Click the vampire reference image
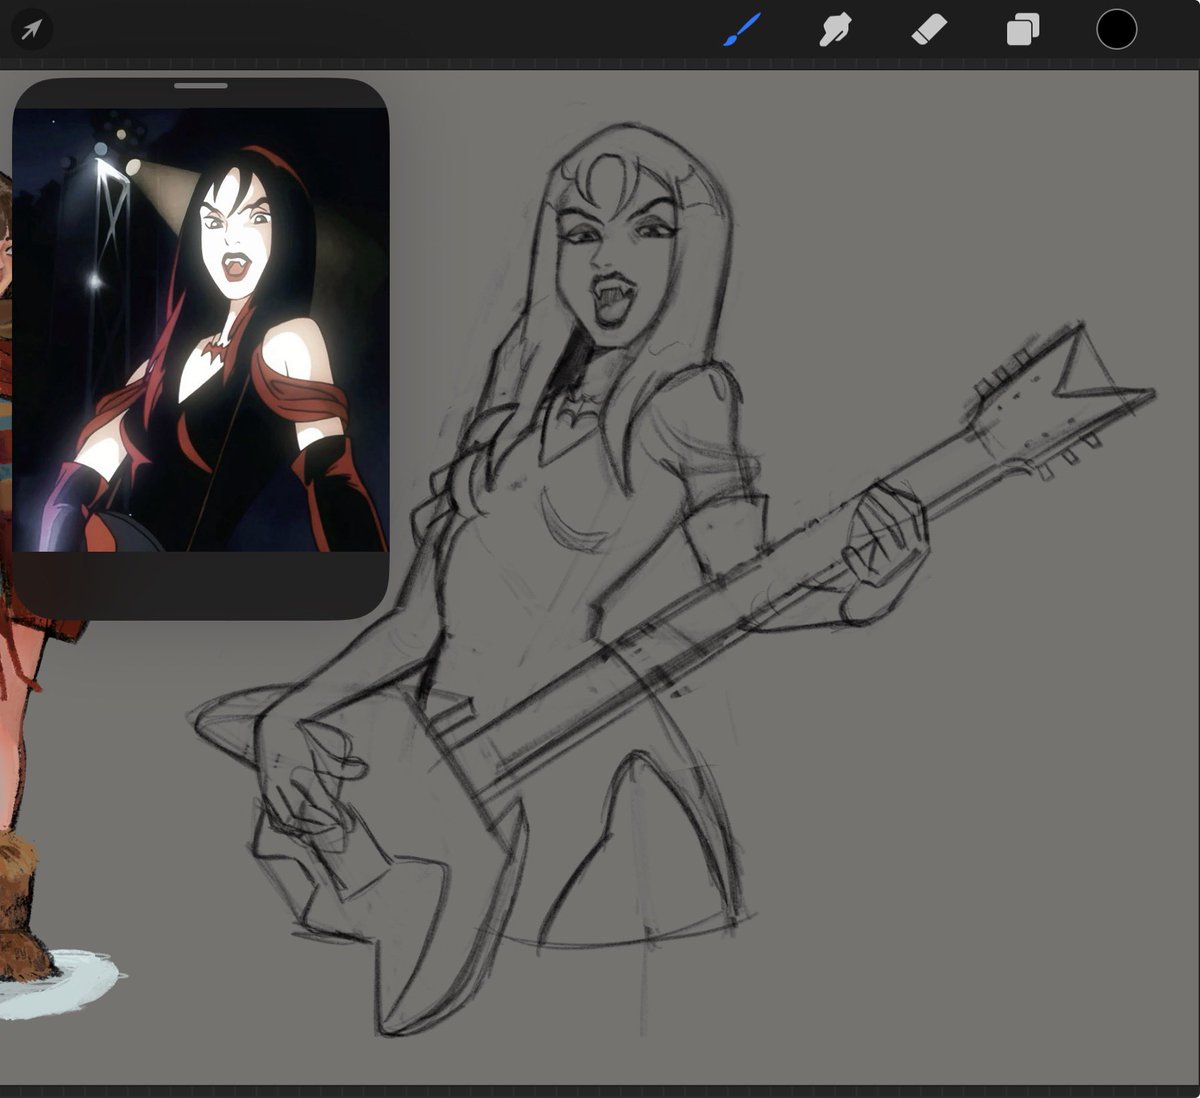 click(x=200, y=330)
